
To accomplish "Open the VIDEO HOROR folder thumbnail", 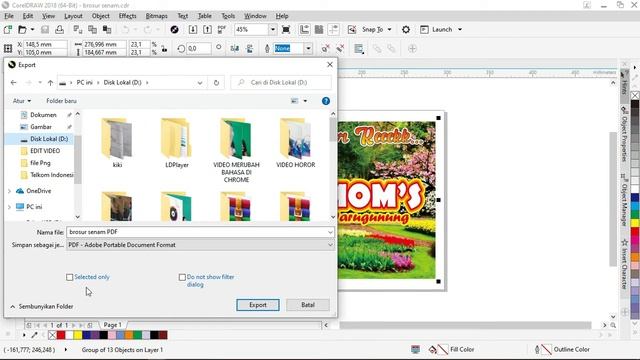I will click(x=296, y=143).
